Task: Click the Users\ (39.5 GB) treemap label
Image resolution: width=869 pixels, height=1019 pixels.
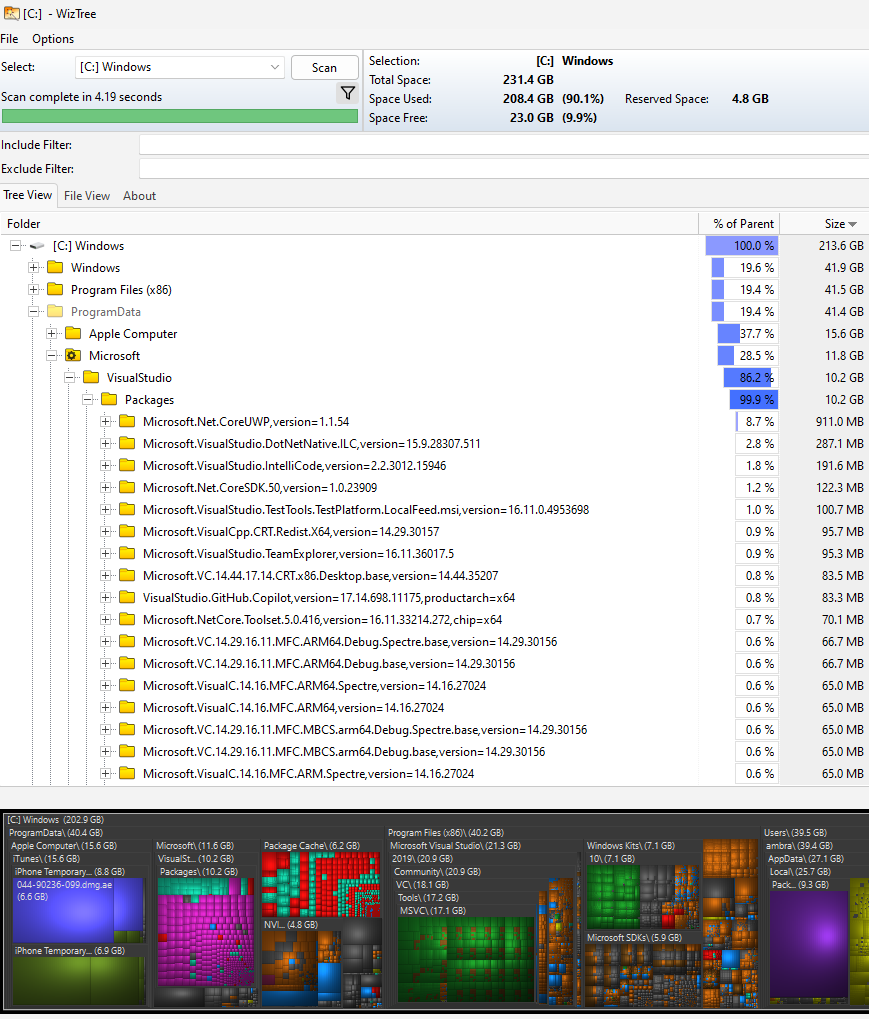Action: [795, 832]
